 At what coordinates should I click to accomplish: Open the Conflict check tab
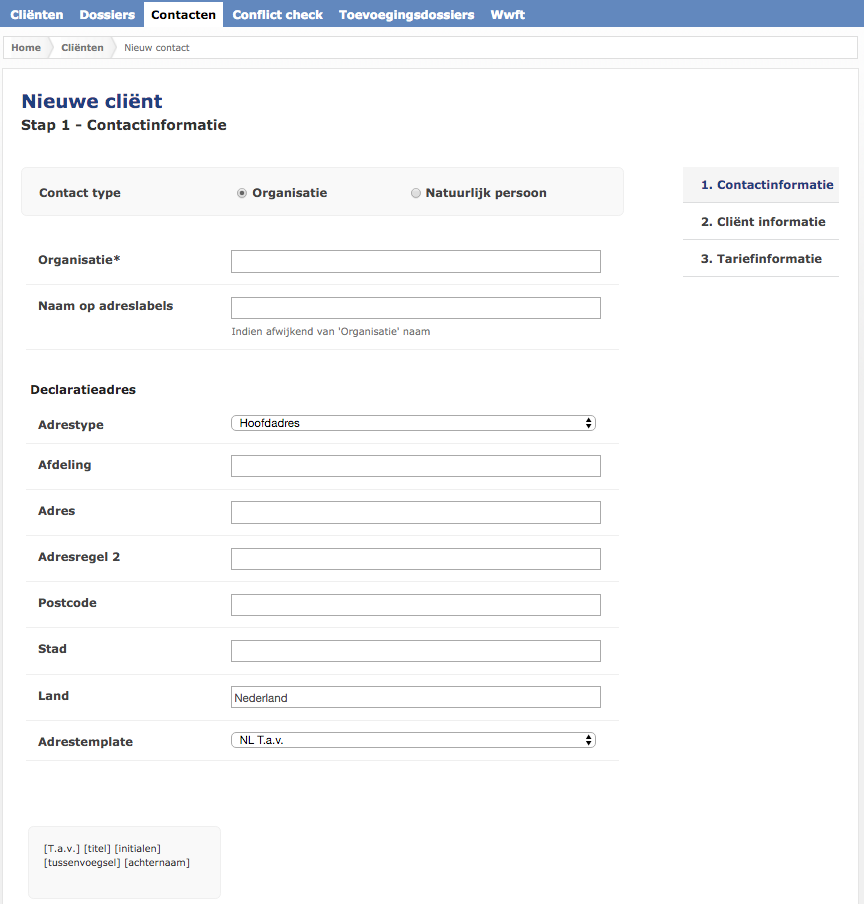(x=277, y=14)
